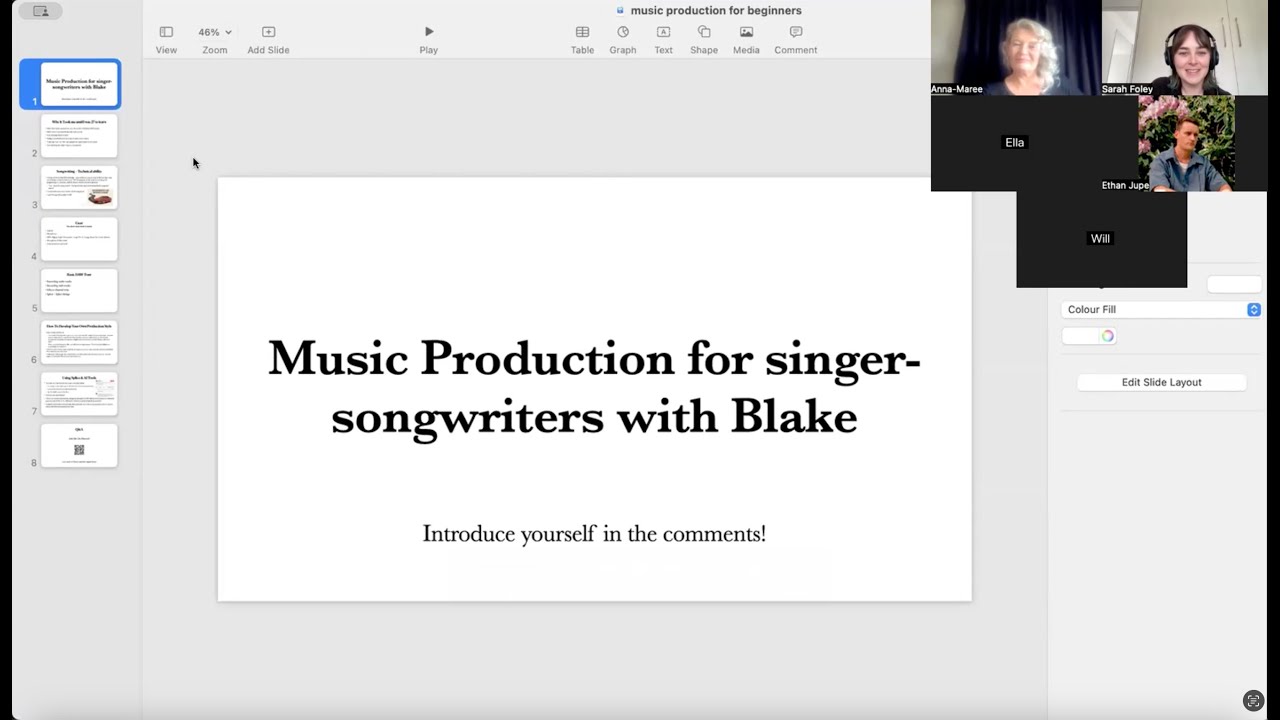Select Ethan Jupe's video tile
The width and height of the screenshot is (1280, 720).
1186,143
